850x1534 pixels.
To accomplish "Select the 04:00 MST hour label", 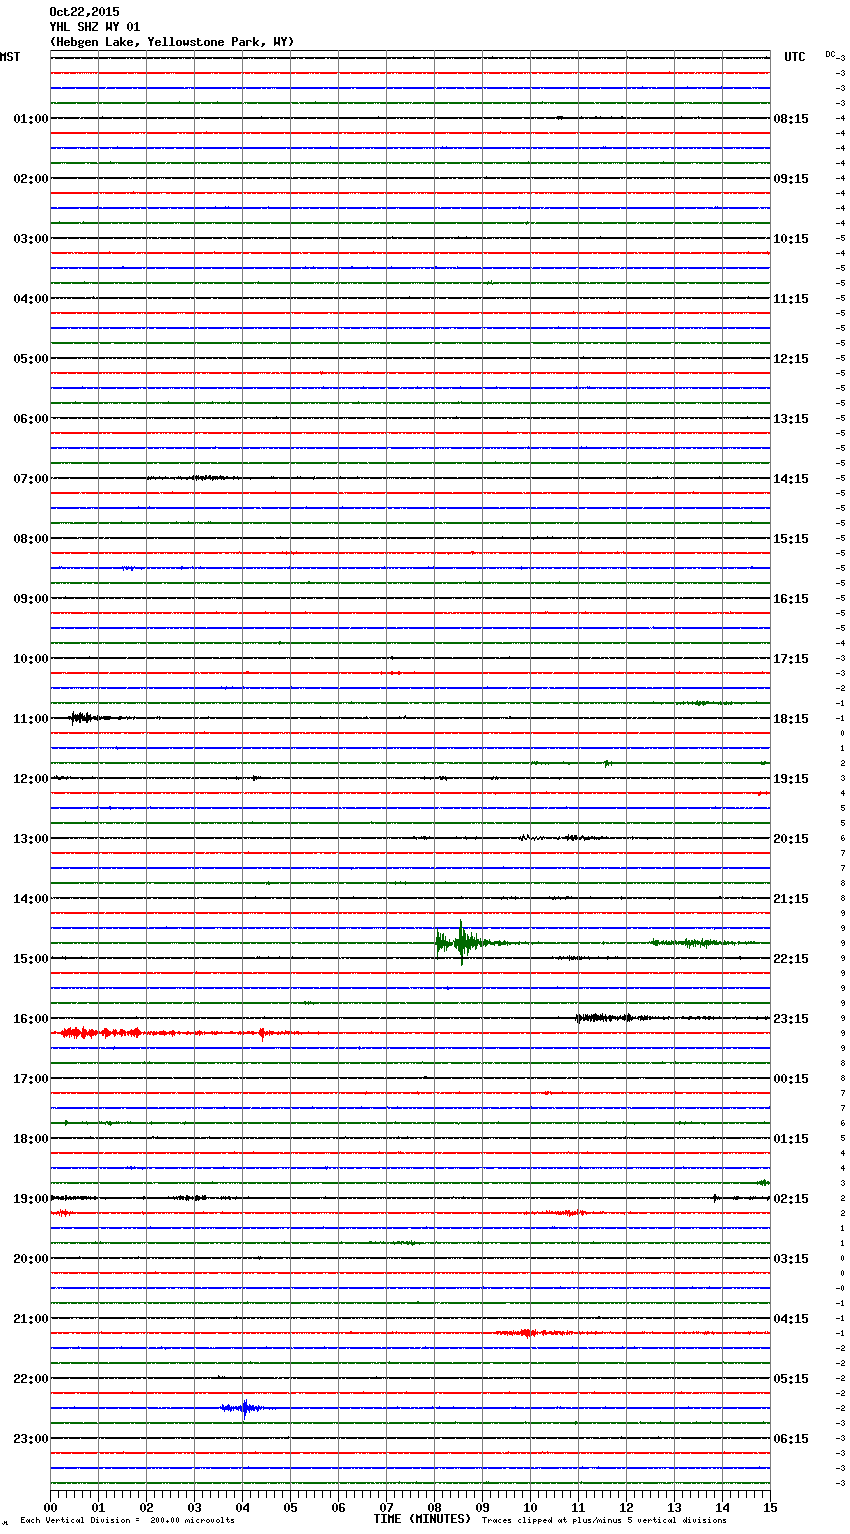I will coord(31,299).
